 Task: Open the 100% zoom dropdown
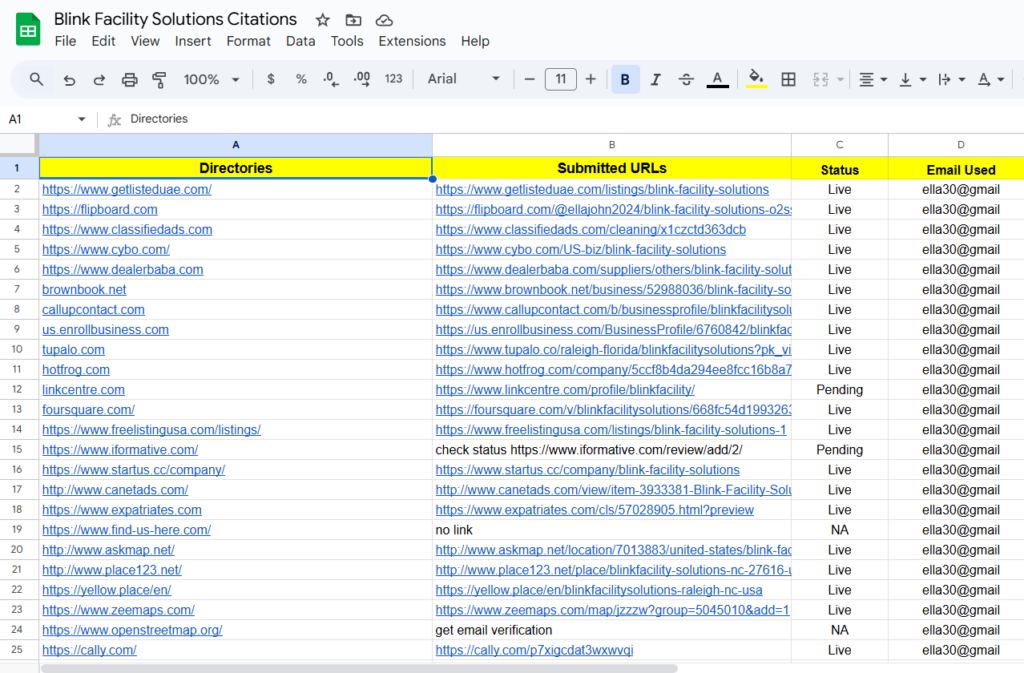click(211, 79)
